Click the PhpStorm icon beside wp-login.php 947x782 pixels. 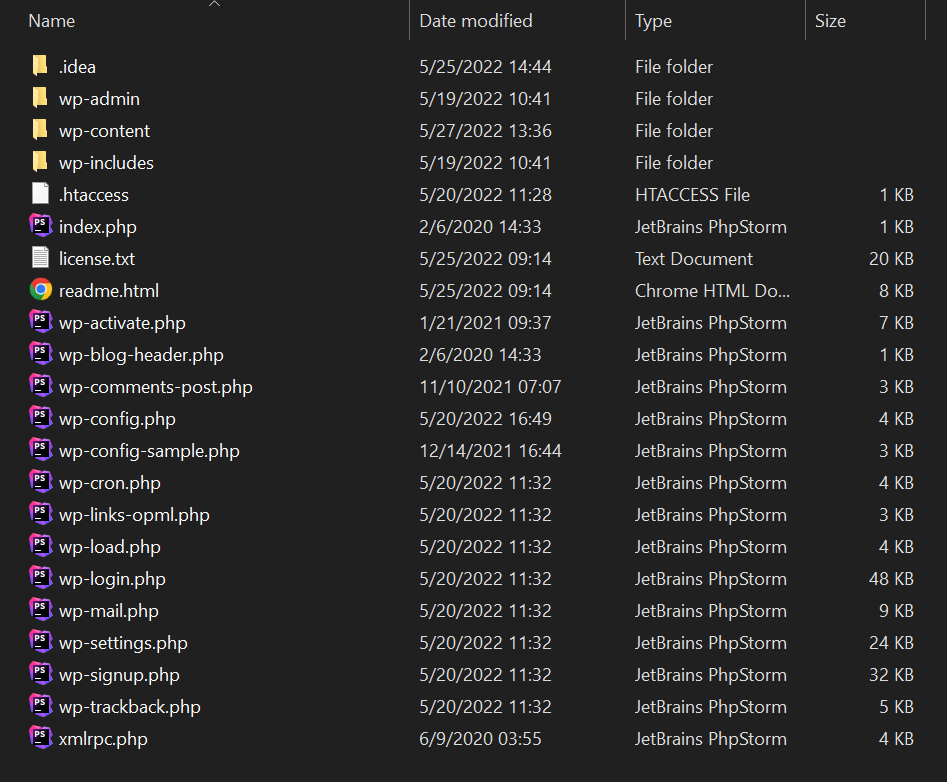40,579
